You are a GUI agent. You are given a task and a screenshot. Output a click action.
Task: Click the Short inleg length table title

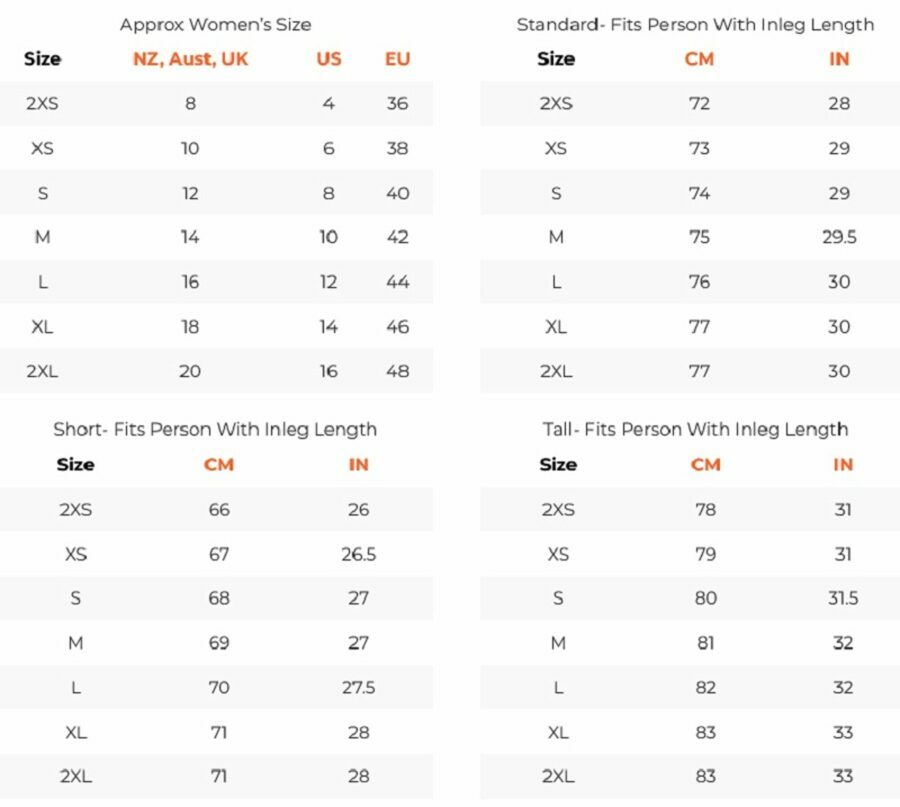click(x=215, y=429)
